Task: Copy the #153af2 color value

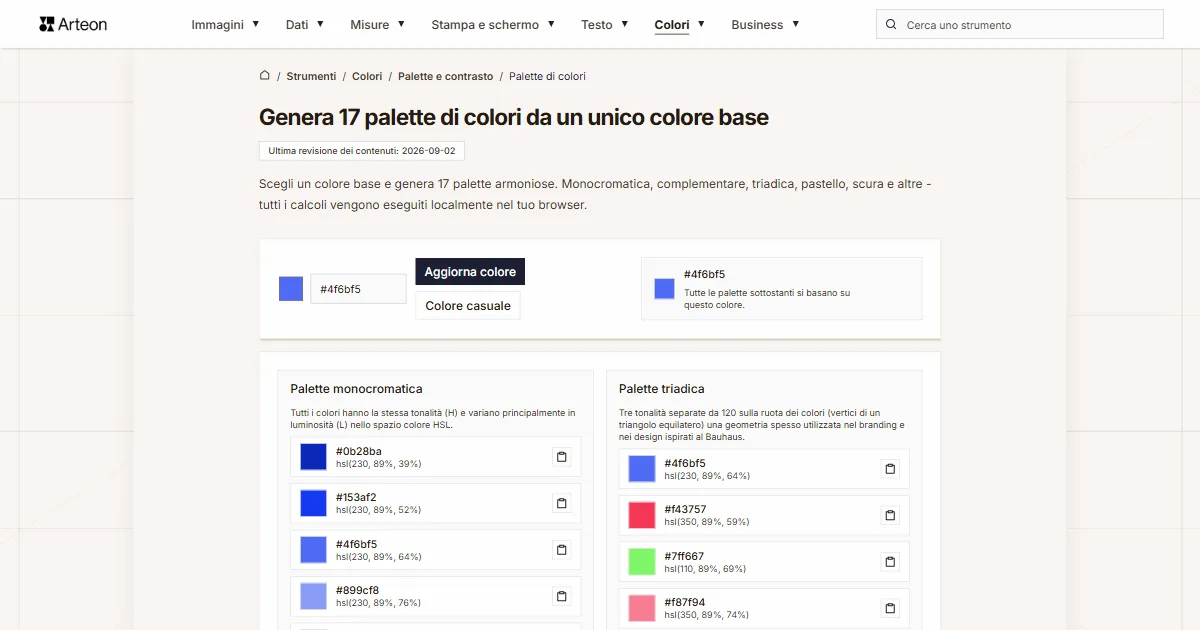Action: (x=562, y=503)
